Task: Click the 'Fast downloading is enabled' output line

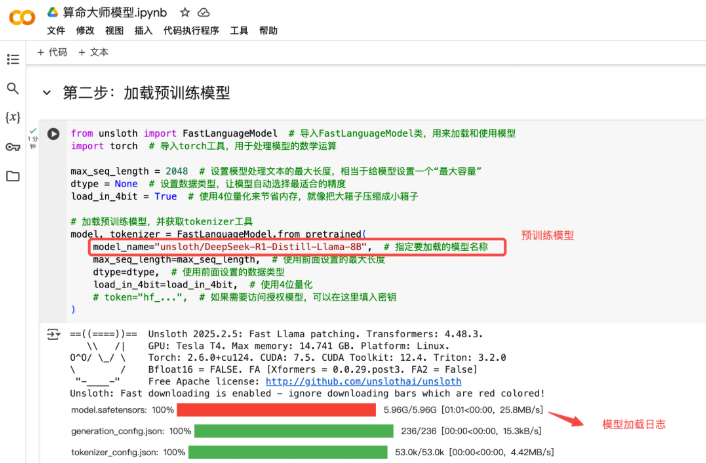Action: pos(308,394)
